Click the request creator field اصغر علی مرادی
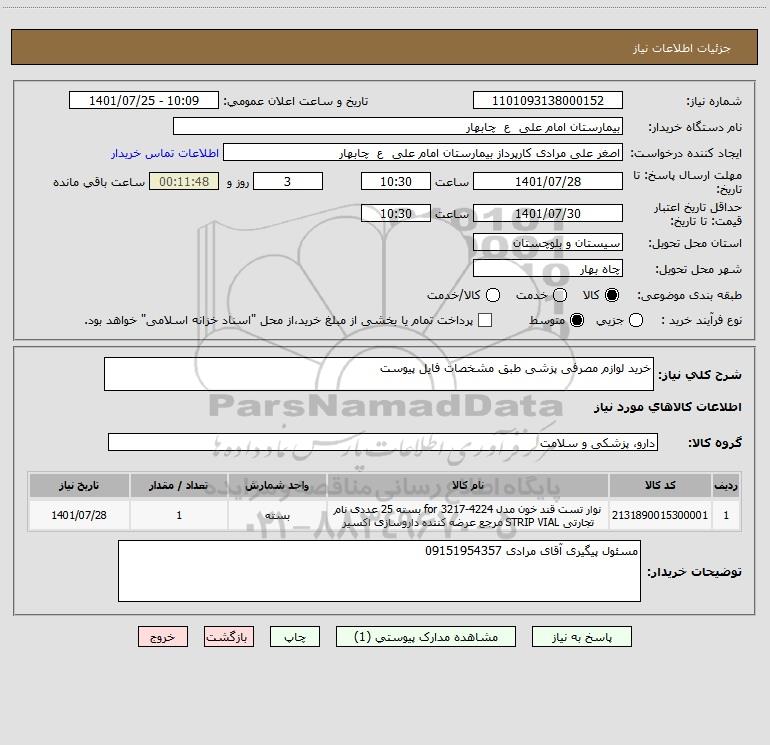 click(423, 152)
